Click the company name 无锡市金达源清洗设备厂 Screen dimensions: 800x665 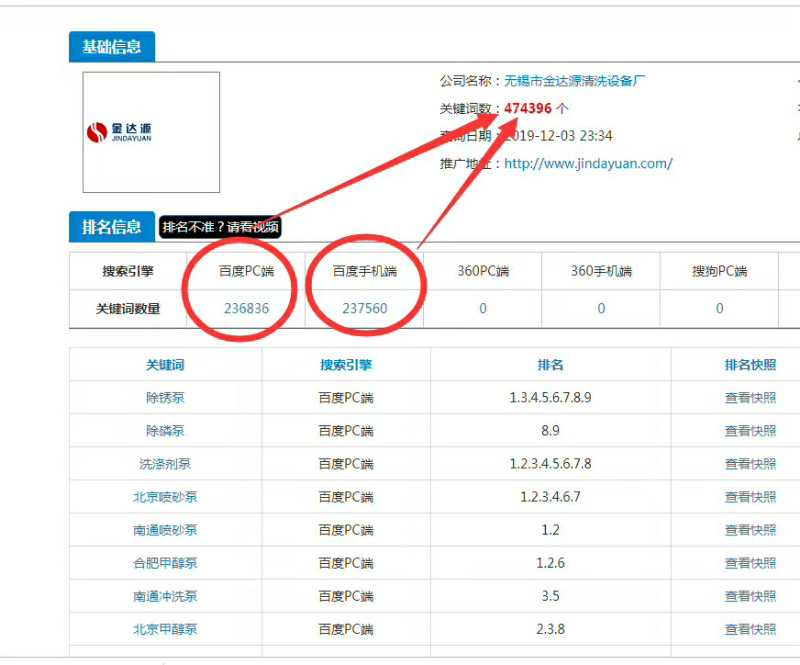click(x=576, y=80)
